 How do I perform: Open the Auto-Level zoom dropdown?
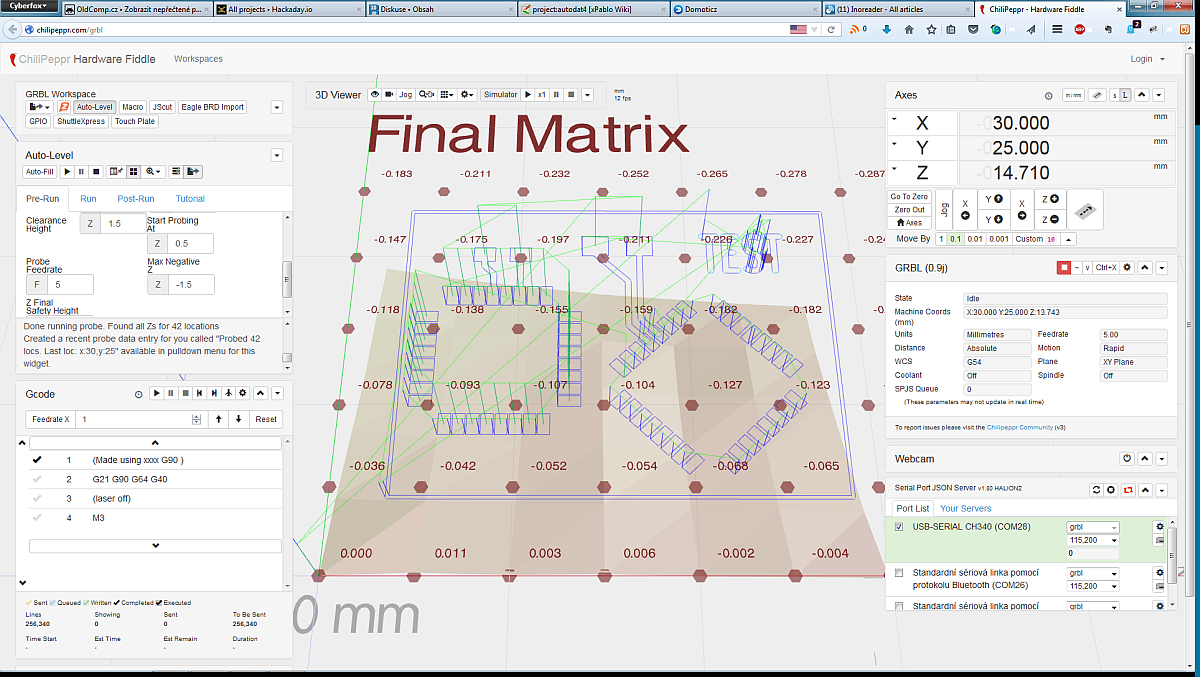pos(154,172)
